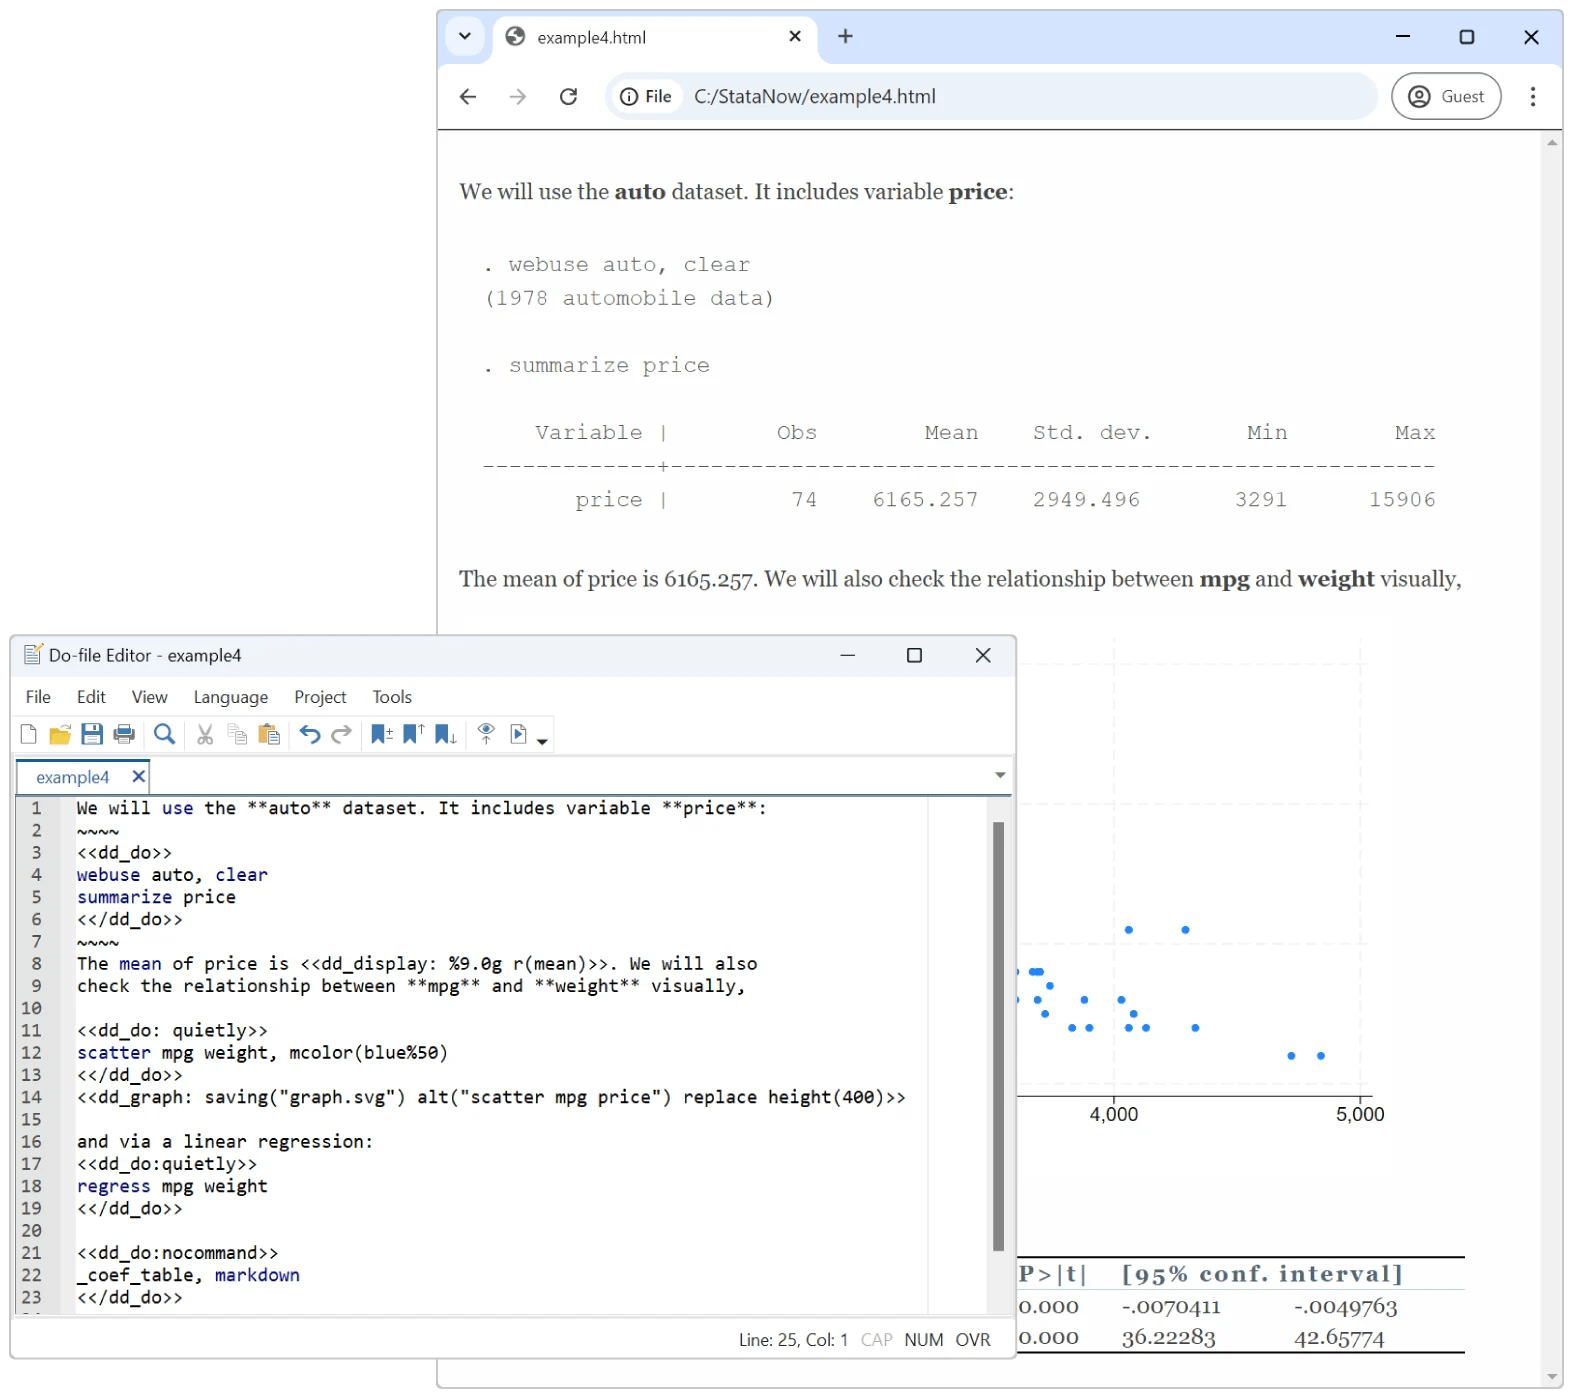Open the Language menu
The image size is (1573, 1398).
coord(231,697)
